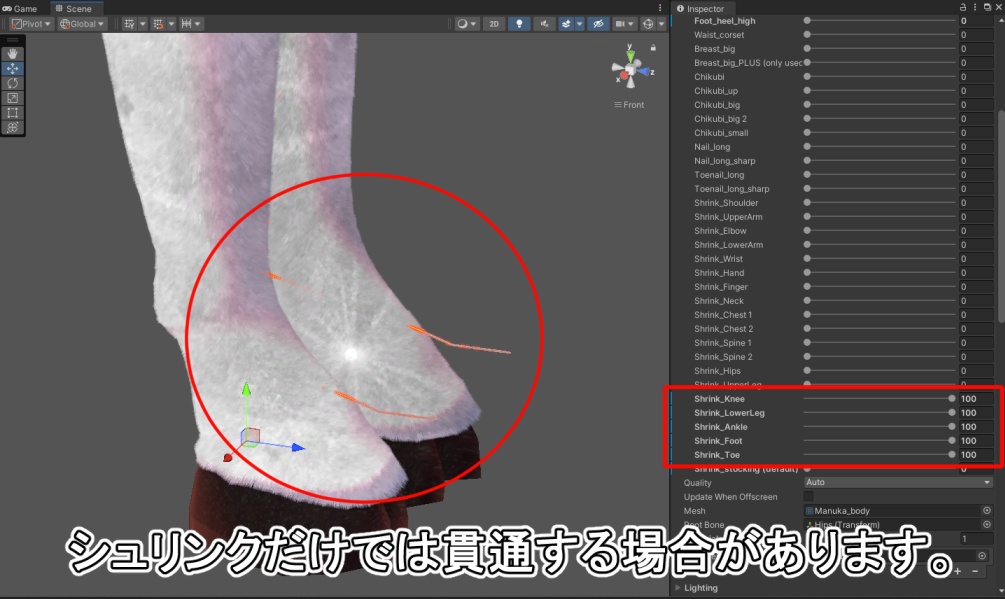Screen dimensions: 1005x599
Task: Click the minus button in the list
Action: (x=975, y=571)
